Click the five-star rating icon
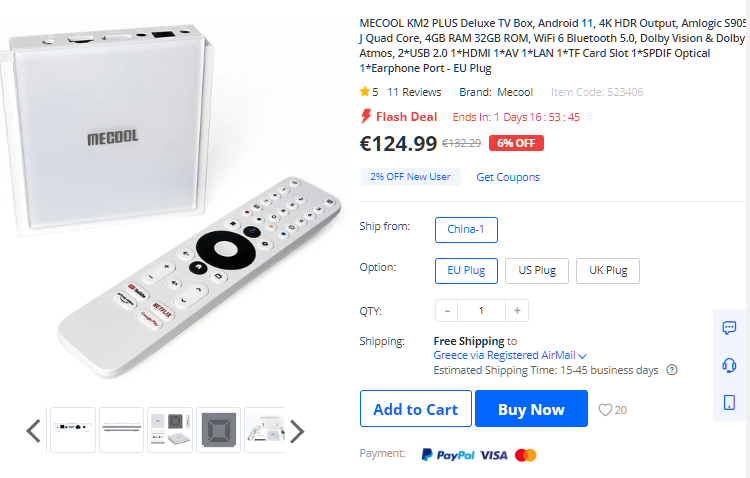The width and height of the screenshot is (750, 478). (364, 91)
